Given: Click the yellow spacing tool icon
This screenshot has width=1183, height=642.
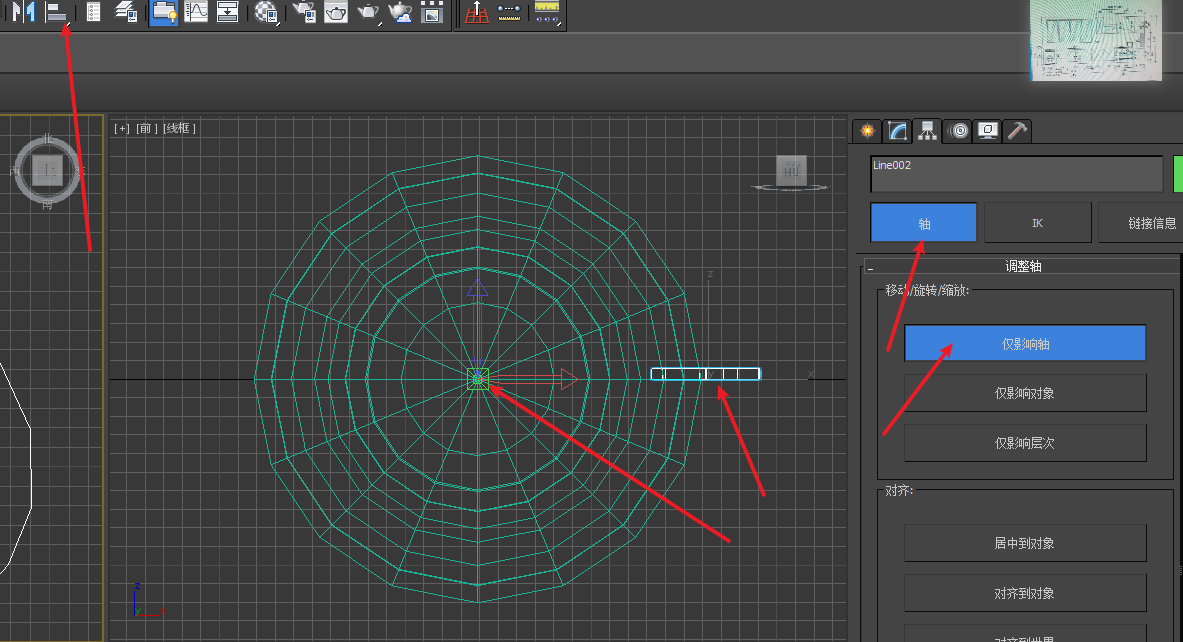Looking at the screenshot, I should pos(547,12).
